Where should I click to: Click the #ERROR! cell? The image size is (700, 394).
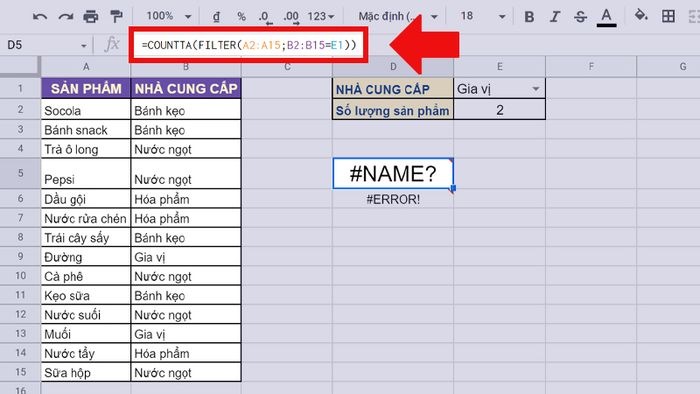[x=393, y=199]
